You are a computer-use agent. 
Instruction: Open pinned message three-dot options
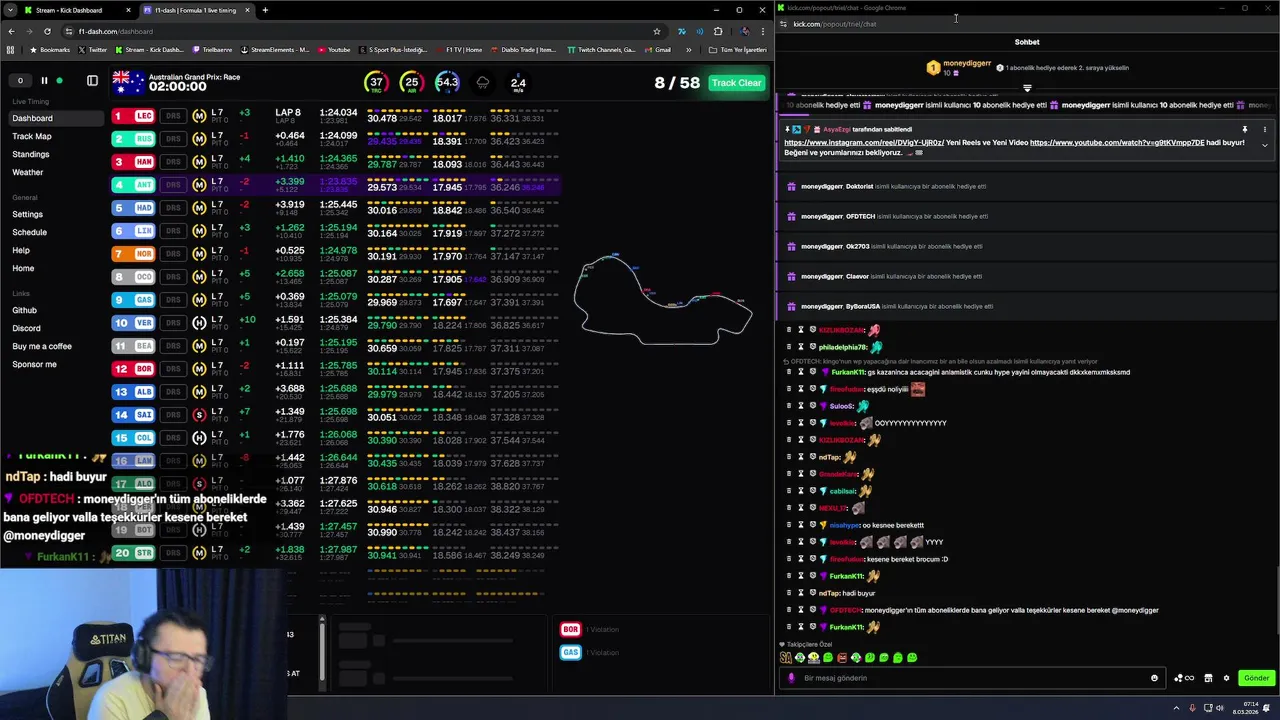coord(1264,129)
